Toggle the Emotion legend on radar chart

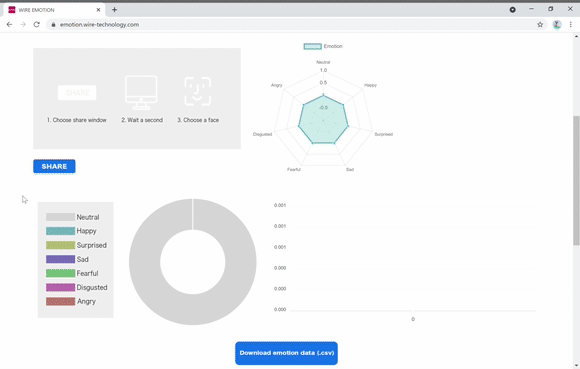(323, 46)
